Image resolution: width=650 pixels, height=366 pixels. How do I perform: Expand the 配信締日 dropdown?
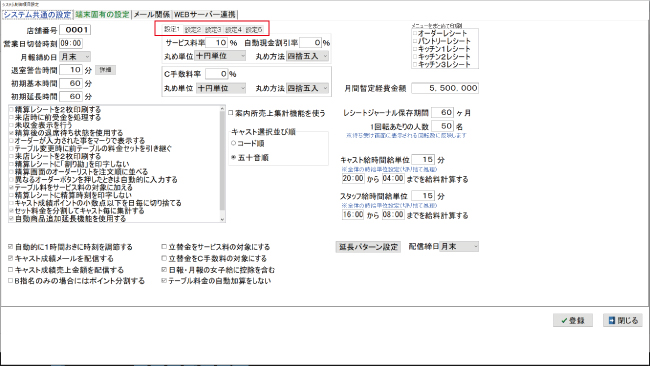[x=459, y=247]
